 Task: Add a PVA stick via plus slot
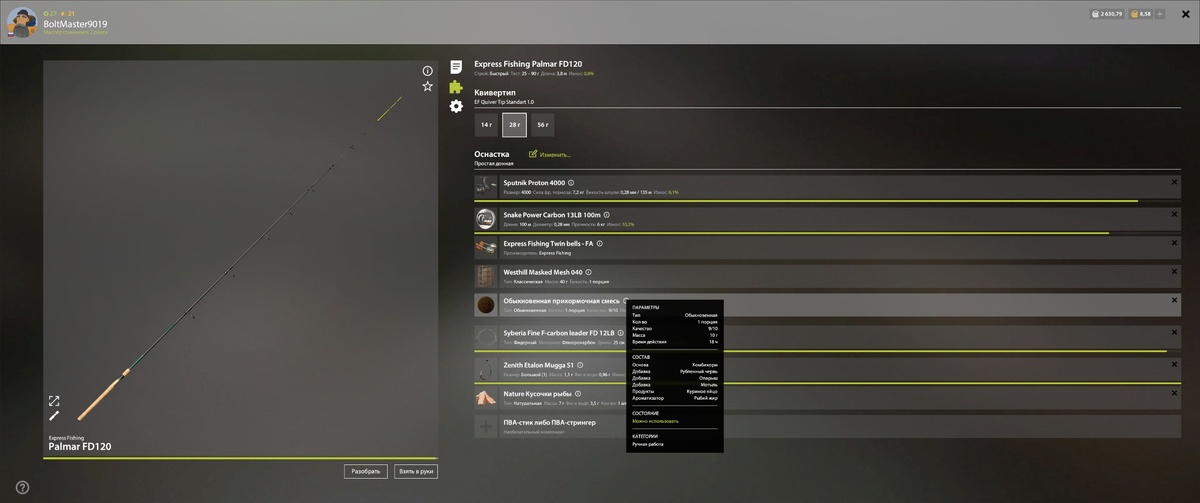click(486, 427)
